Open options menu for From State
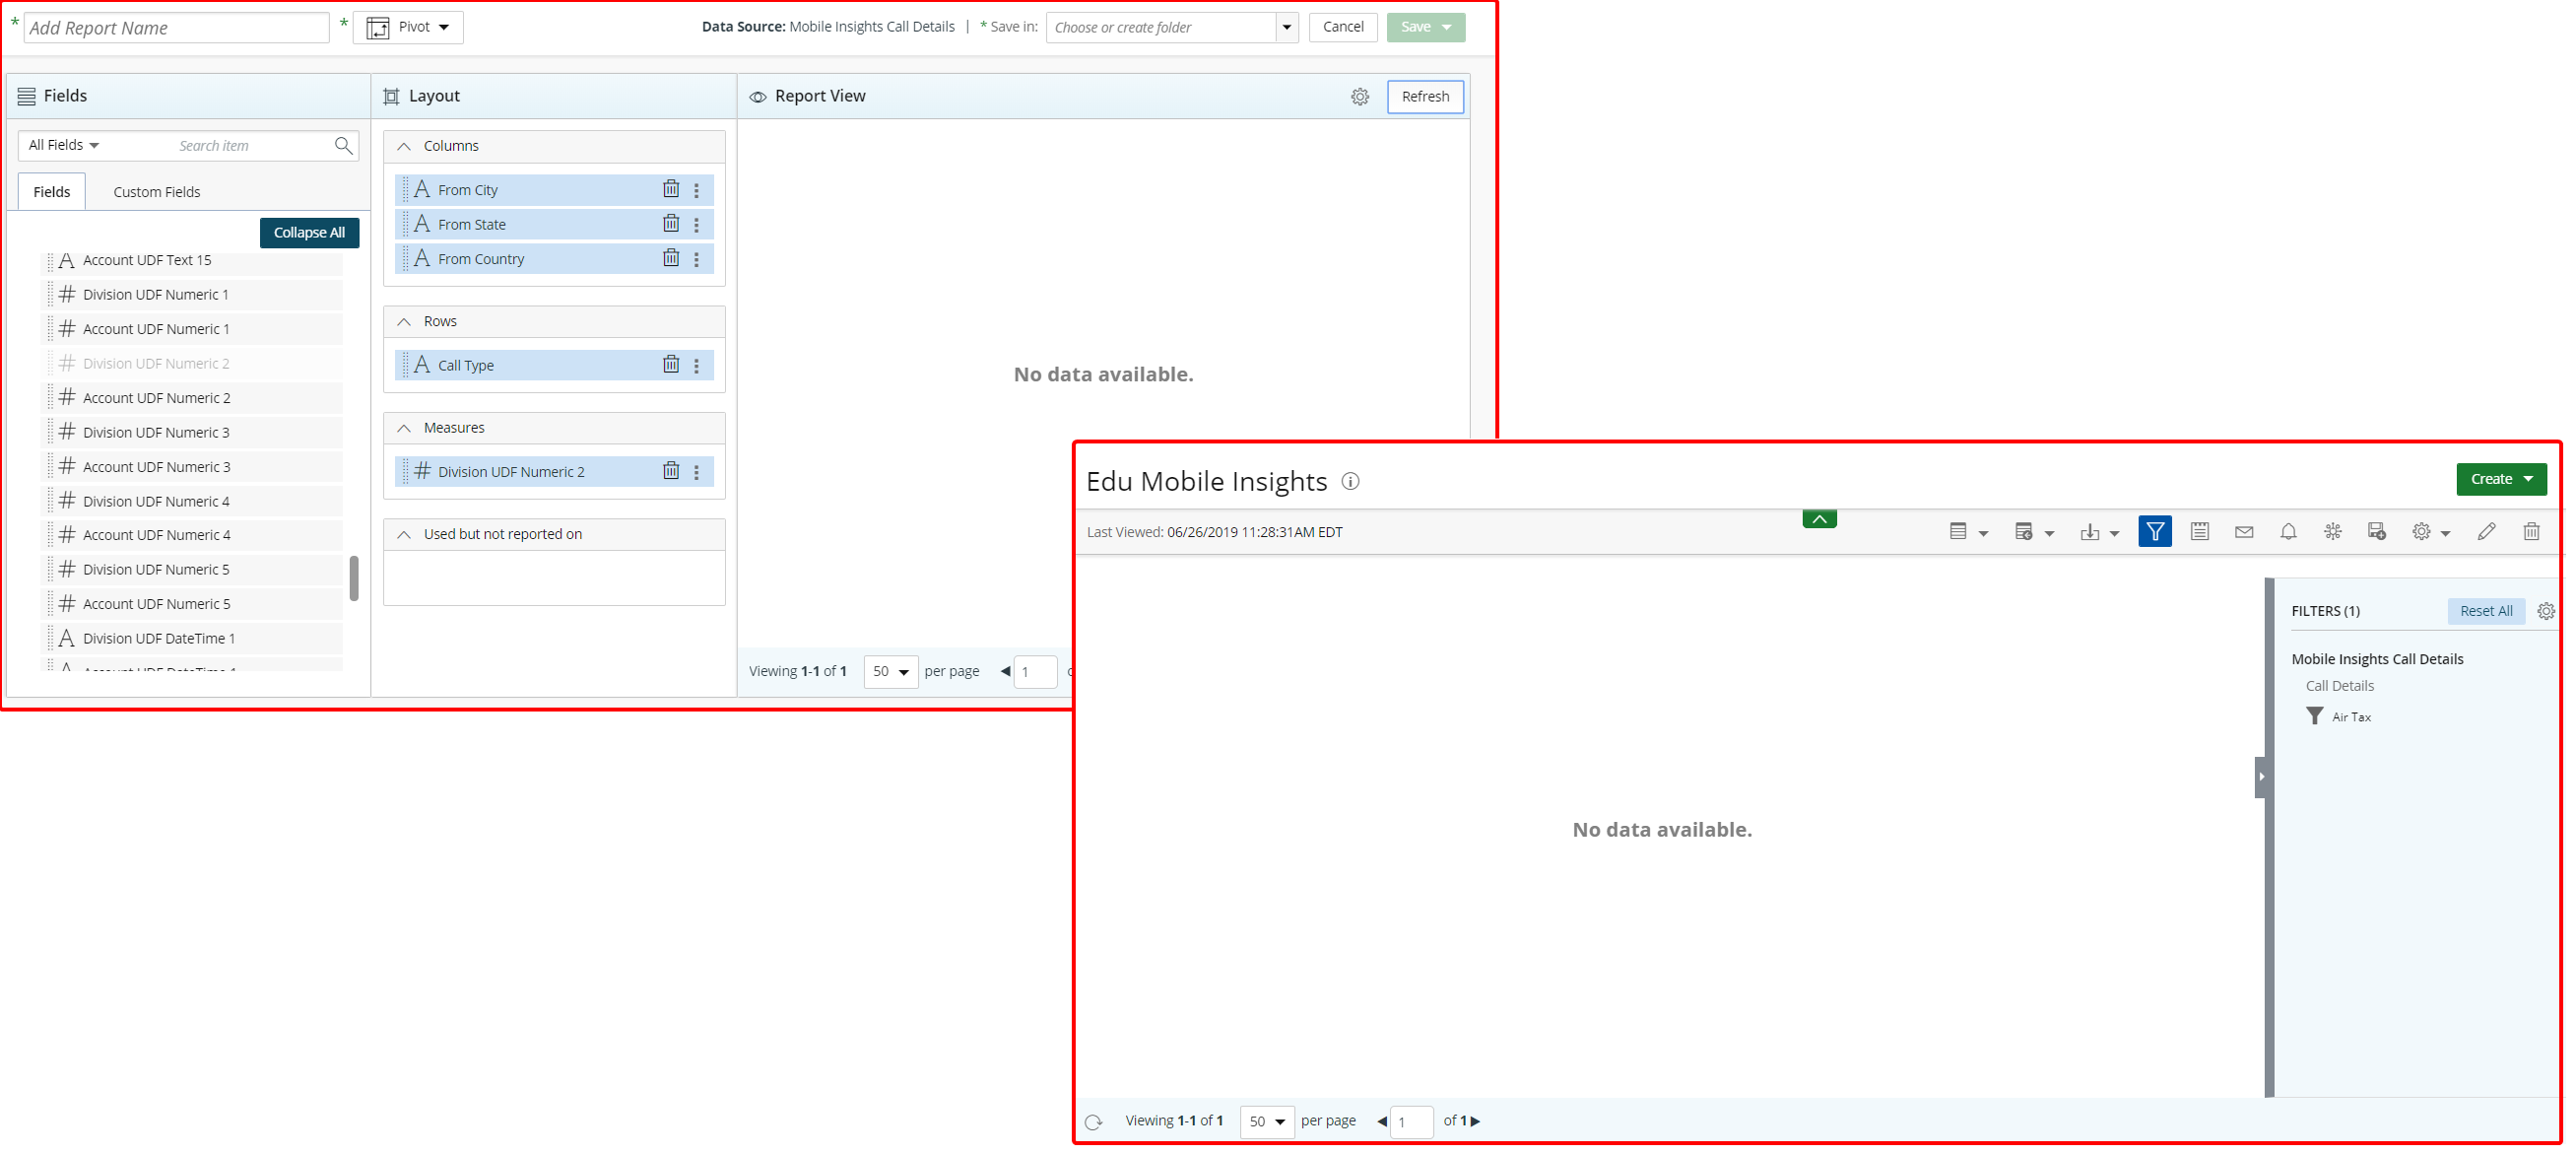This screenshot has height=1154, width=2576. coord(697,224)
